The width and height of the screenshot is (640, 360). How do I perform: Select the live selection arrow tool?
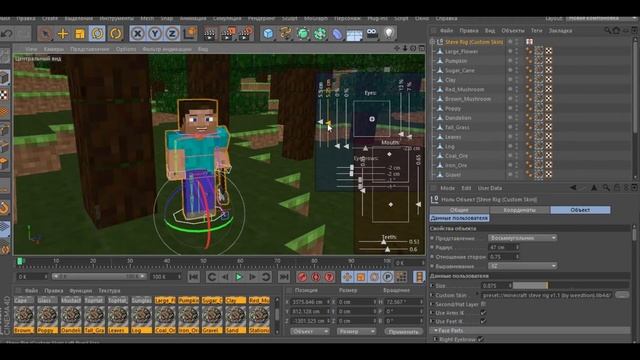(45, 33)
